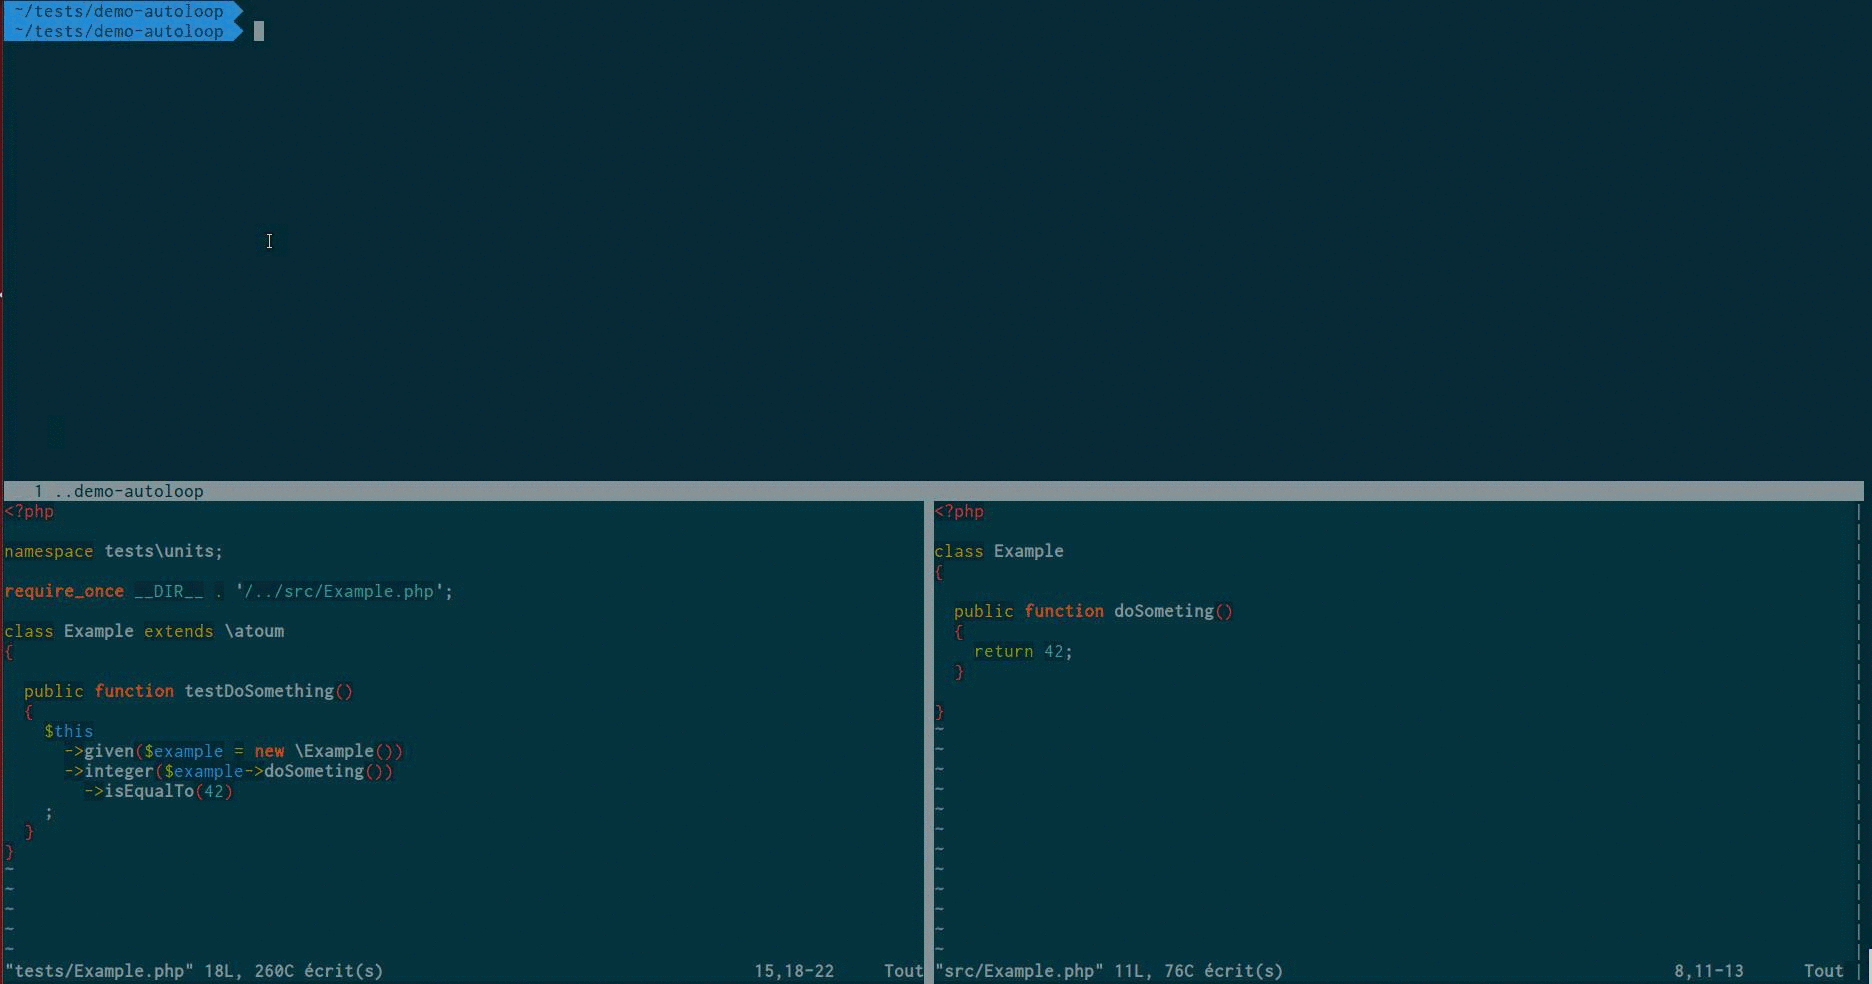Click the require_once keyword in the tests file
Image resolution: width=1872 pixels, height=984 pixels.
tap(64, 591)
